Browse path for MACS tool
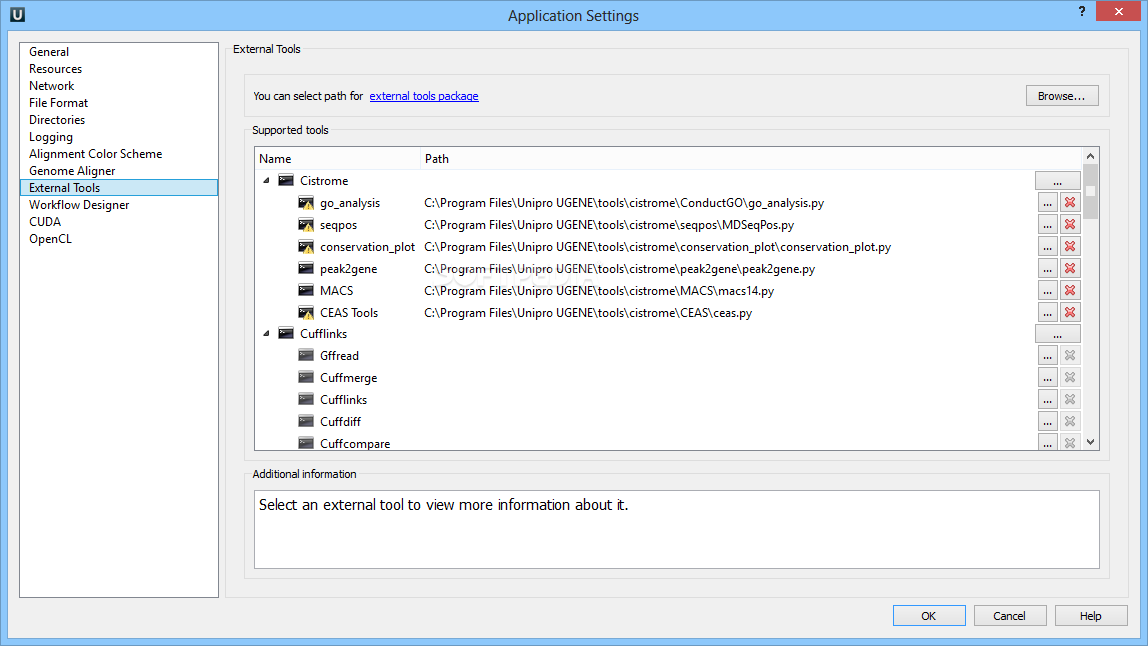 1048,291
